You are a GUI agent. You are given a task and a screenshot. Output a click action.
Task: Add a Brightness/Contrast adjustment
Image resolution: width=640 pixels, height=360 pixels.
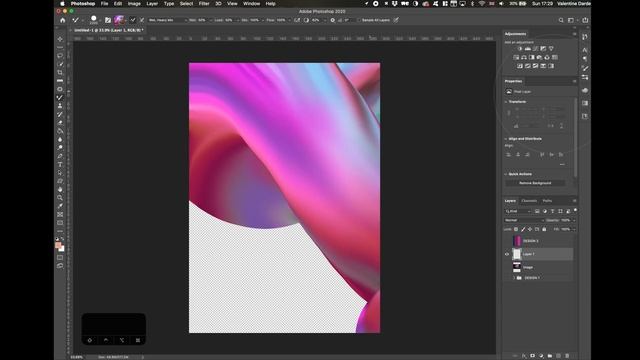[520, 49]
